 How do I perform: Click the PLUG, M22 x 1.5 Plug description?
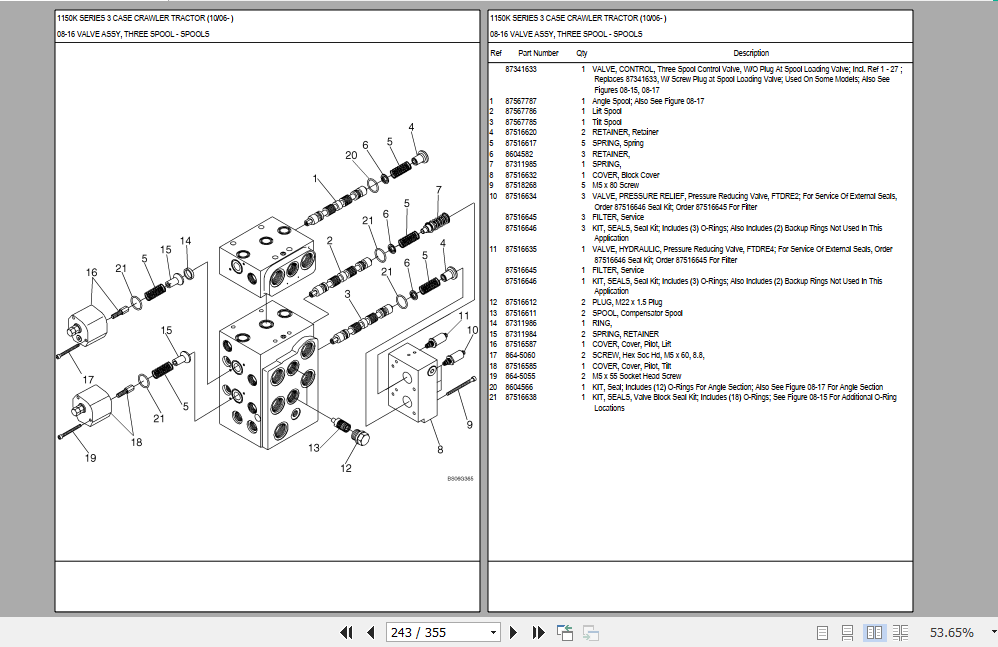627,302
